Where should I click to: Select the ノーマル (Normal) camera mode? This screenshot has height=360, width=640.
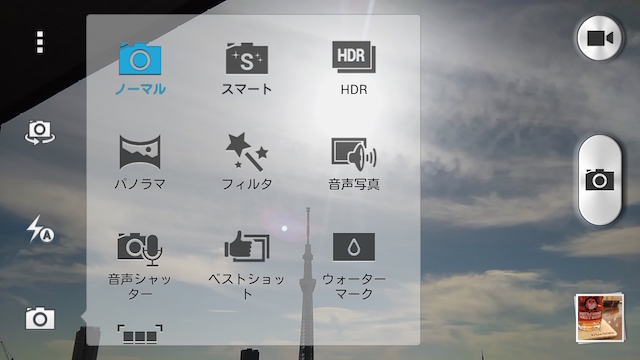tap(140, 69)
